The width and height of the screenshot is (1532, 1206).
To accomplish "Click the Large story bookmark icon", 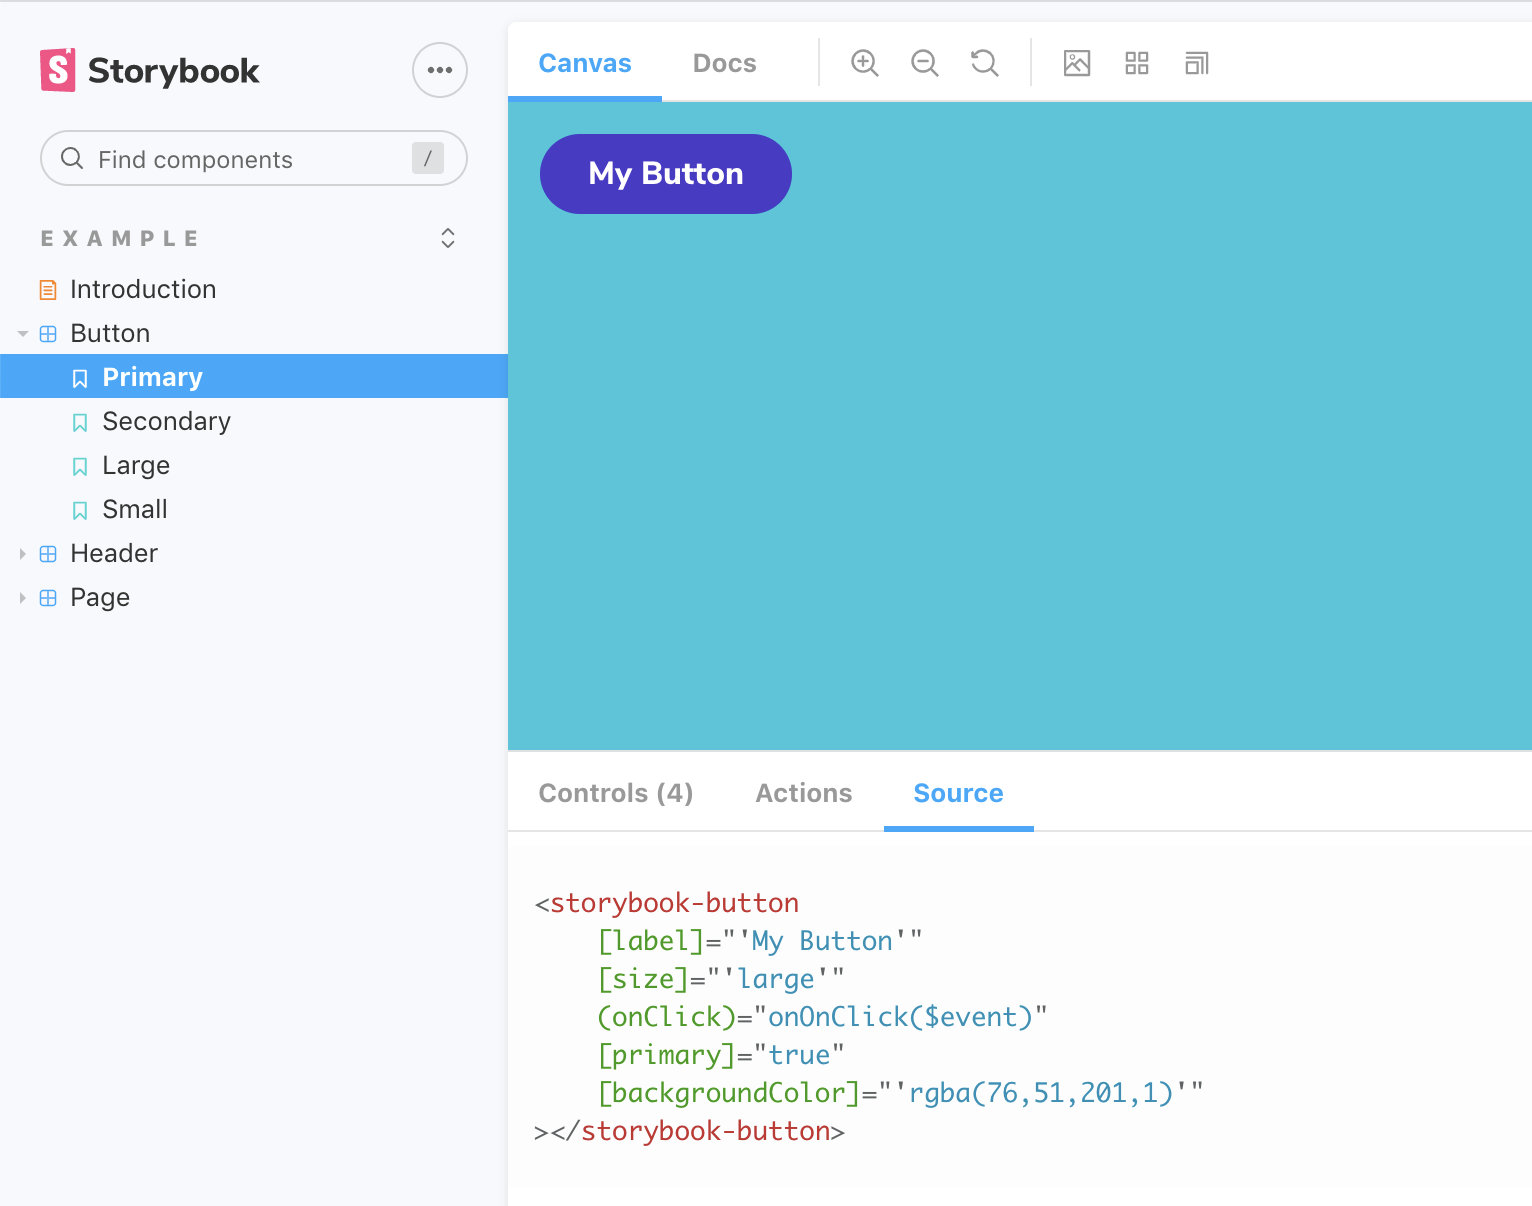I will pos(80,466).
